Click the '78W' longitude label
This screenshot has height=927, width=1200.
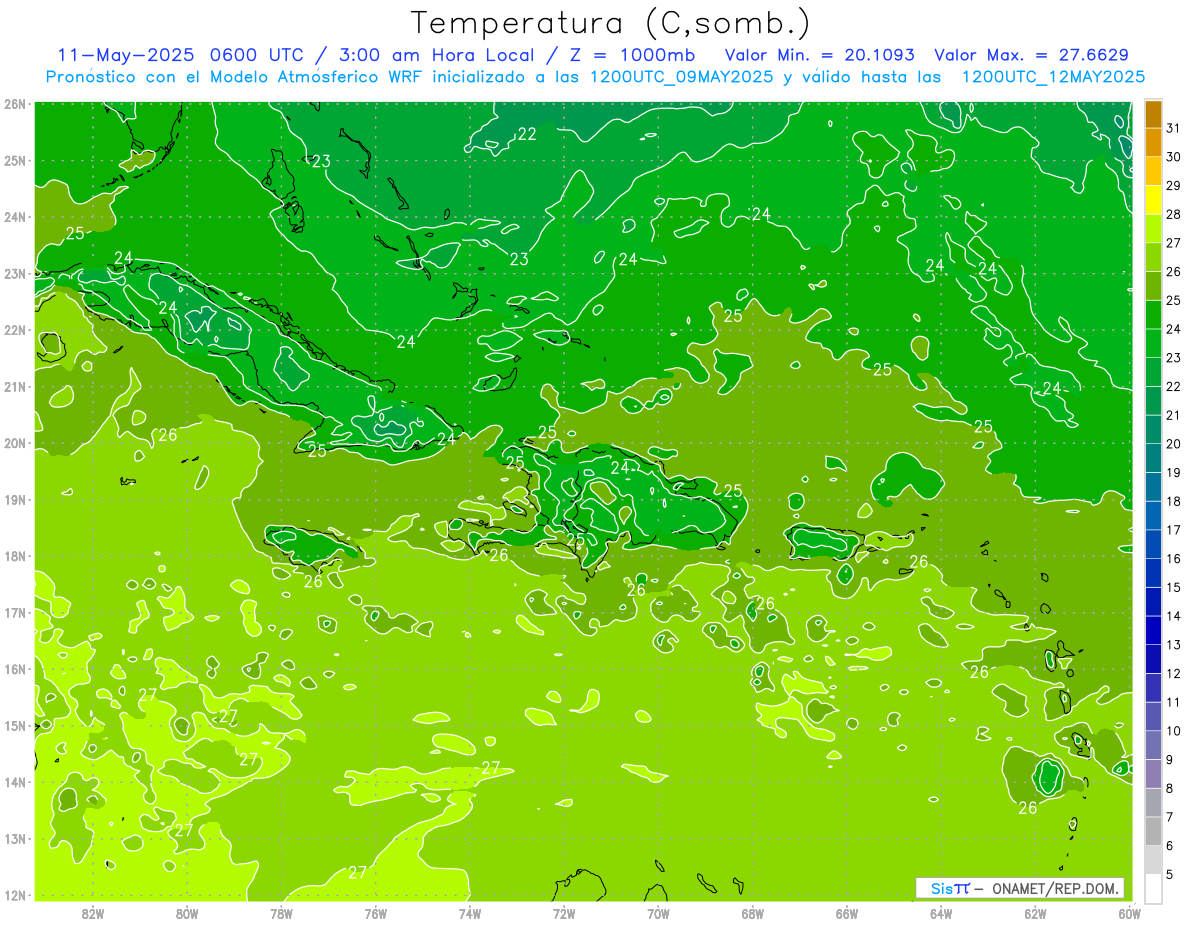(282, 913)
